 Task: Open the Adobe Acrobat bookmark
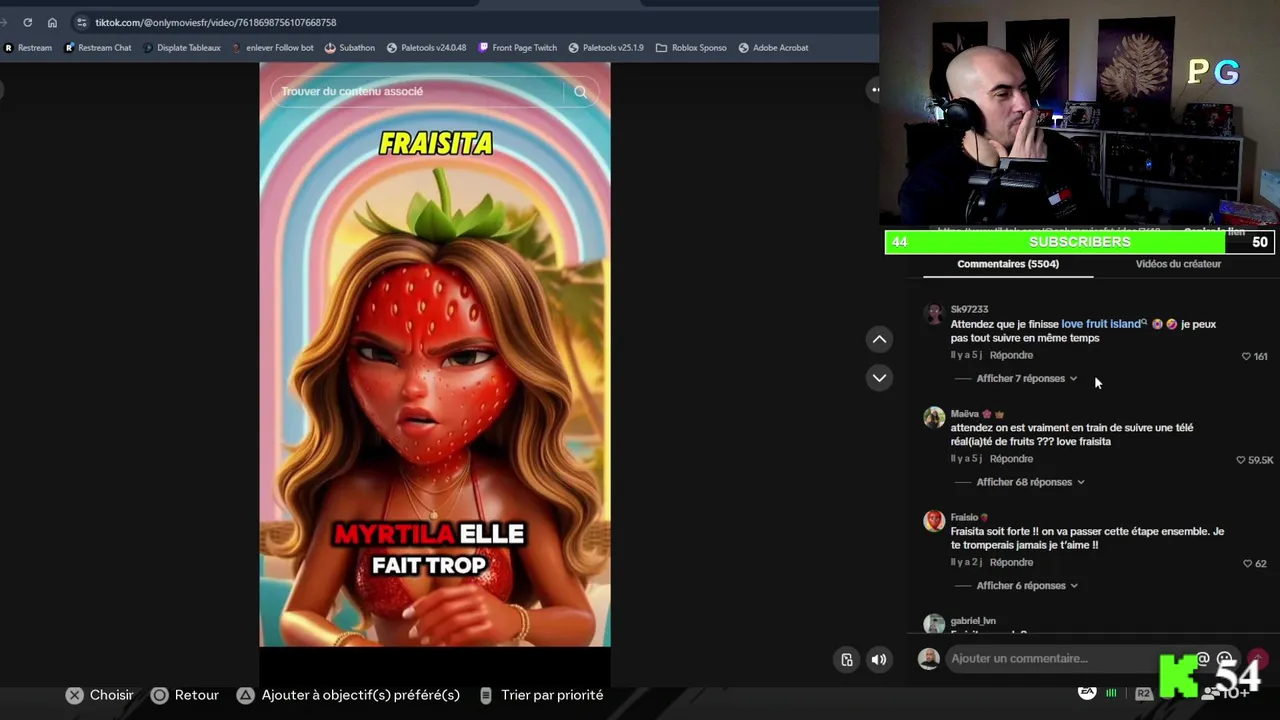click(x=773, y=47)
